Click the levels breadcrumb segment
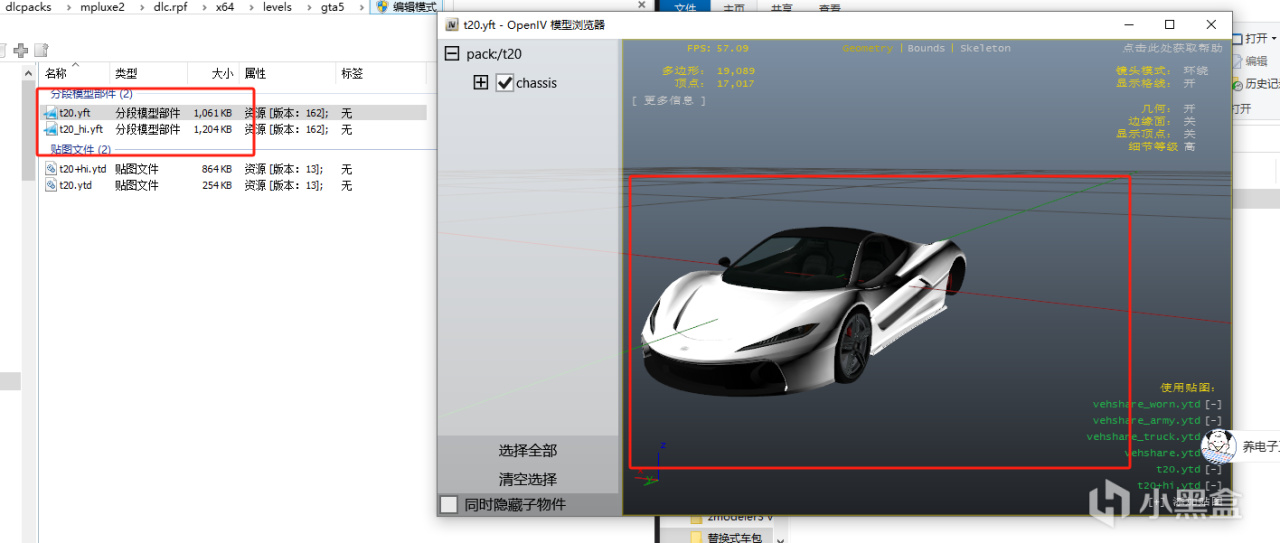This screenshot has height=543, width=1280. pyautogui.click(x=277, y=7)
